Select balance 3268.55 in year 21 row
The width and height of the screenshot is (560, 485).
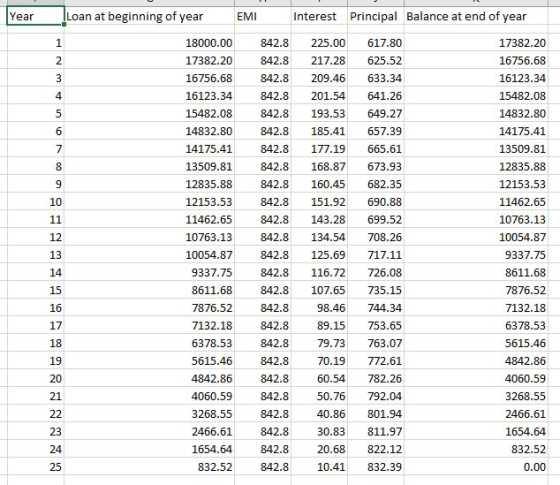pos(476,396)
